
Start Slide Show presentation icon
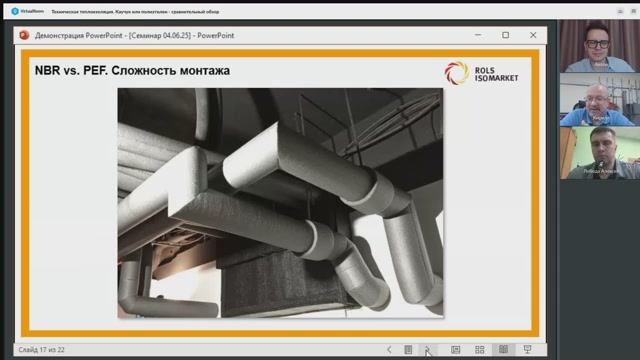pos(527,349)
